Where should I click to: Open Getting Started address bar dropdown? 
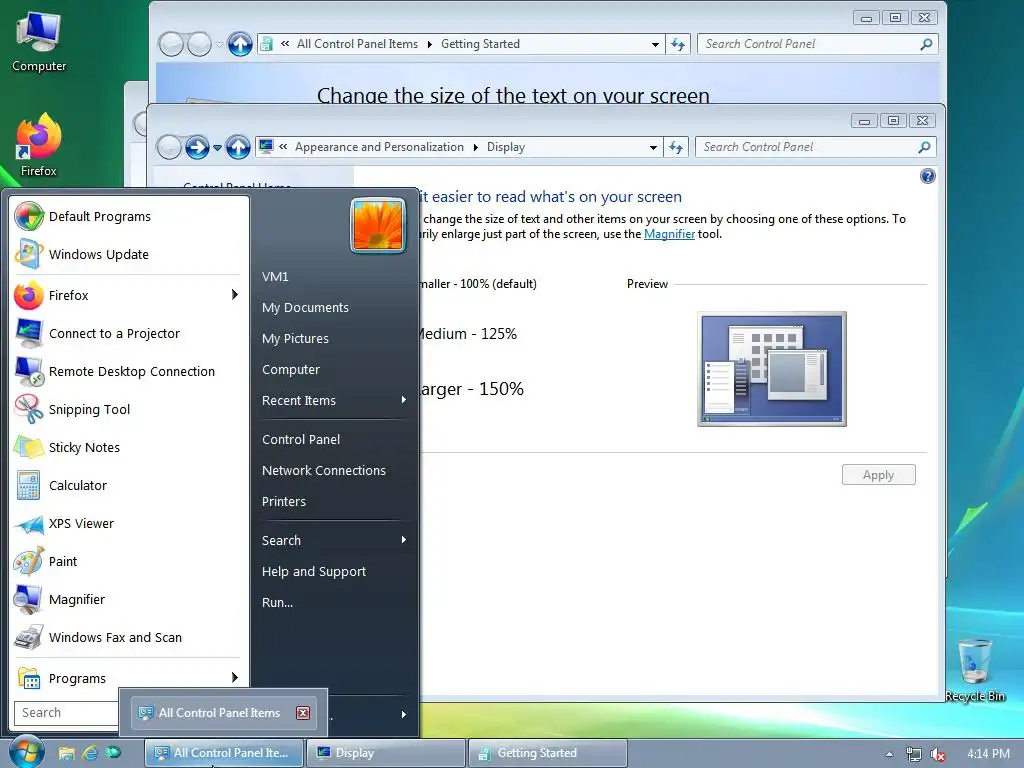(x=655, y=44)
